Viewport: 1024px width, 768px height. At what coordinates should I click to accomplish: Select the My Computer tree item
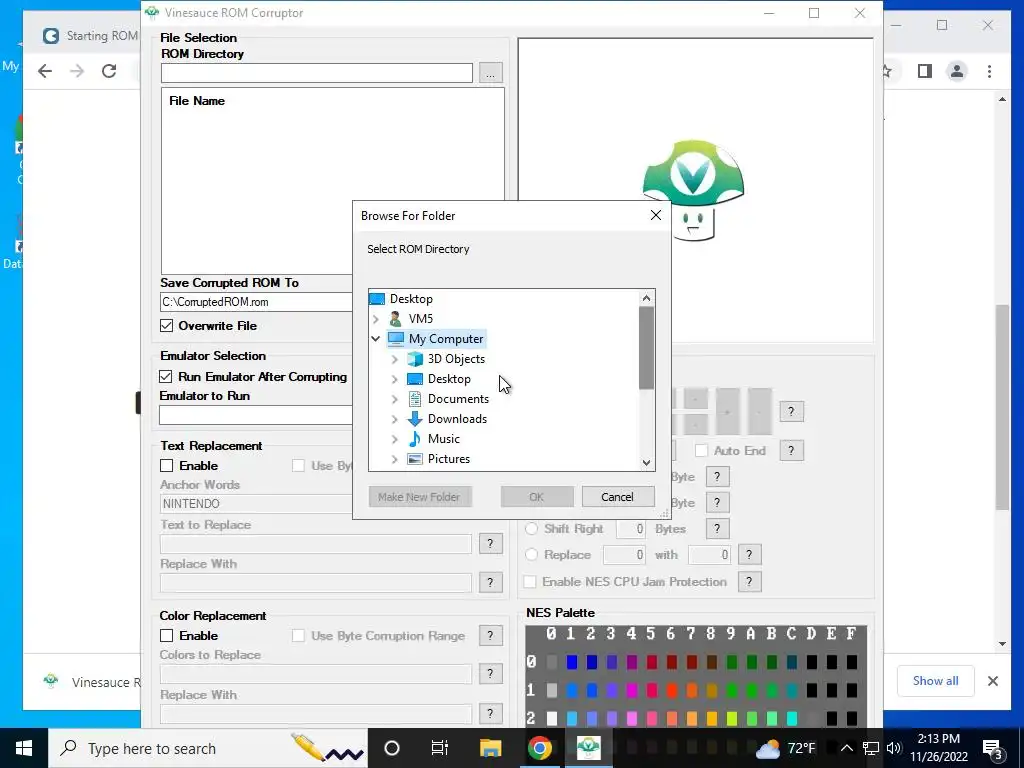pos(446,339)
